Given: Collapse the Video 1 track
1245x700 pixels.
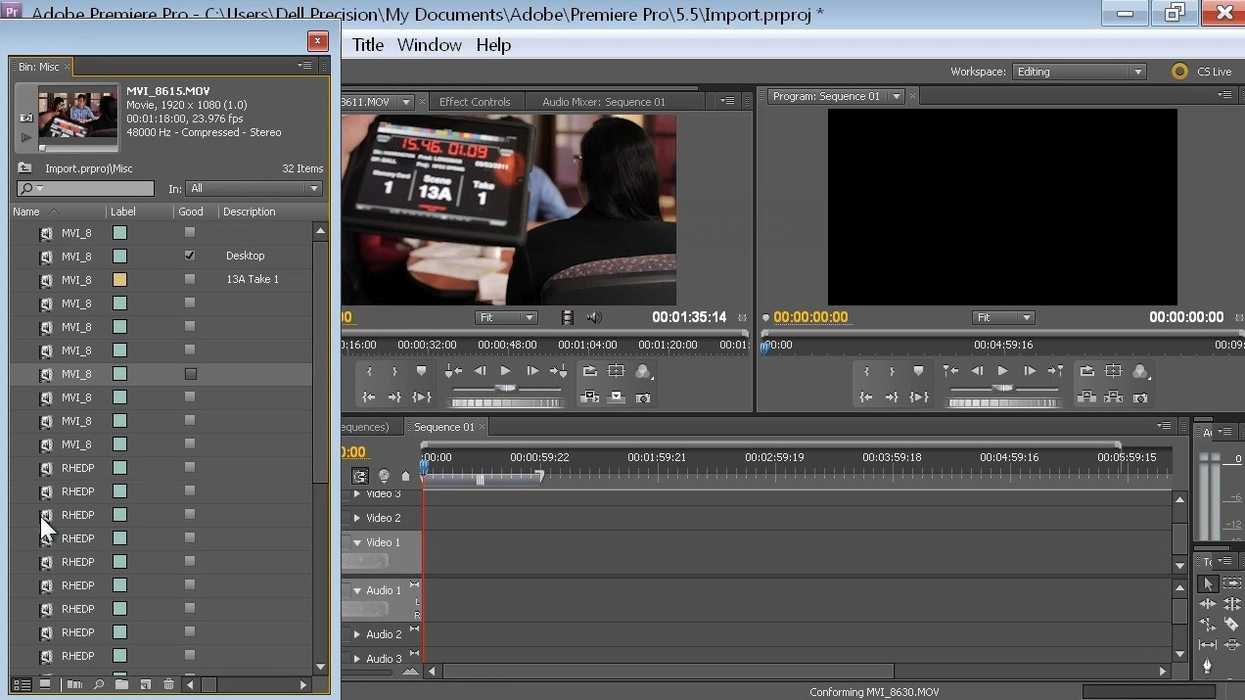Looking at the screenshot, I should (357, 542).
